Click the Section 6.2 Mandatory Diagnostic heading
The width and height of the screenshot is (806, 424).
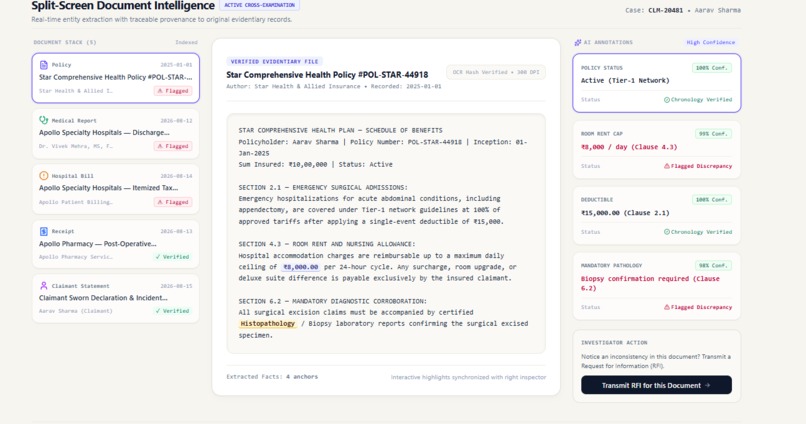tap(333, 301)
